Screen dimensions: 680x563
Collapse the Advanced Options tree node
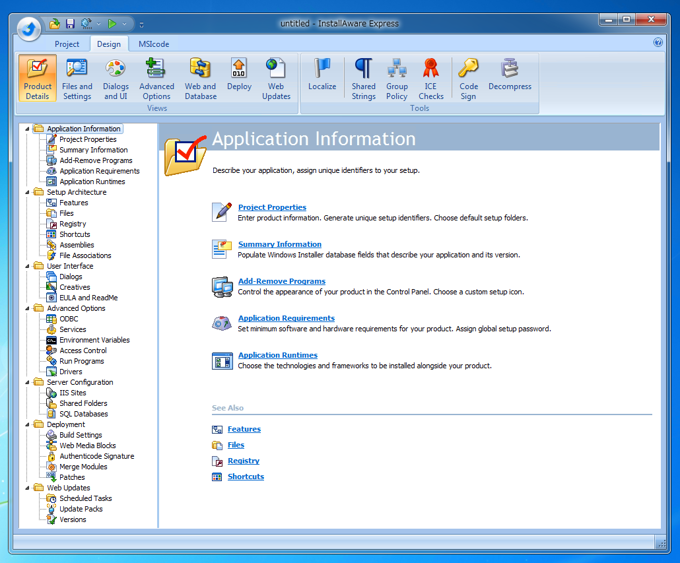coord(27,308)
